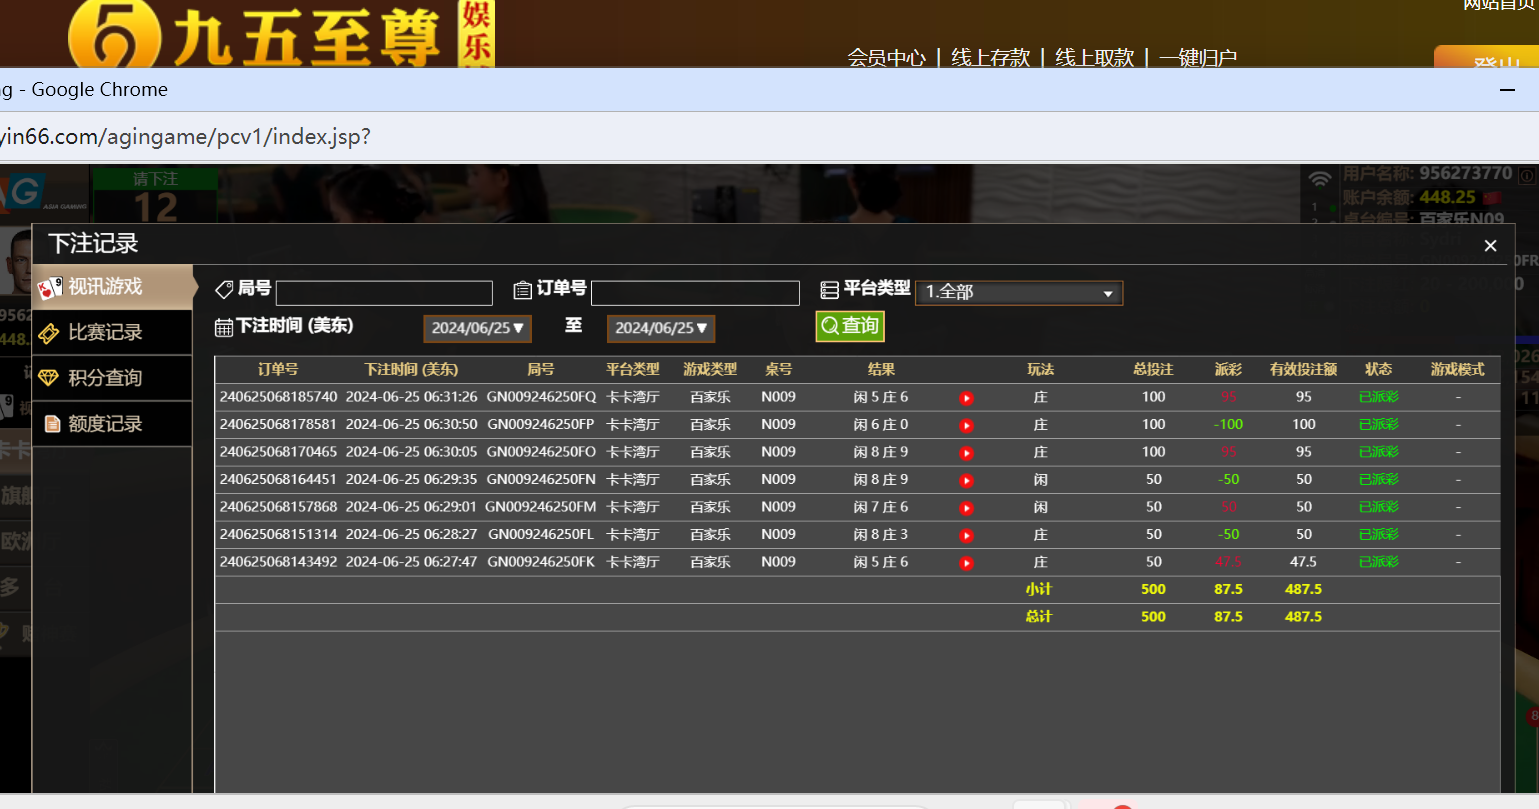Image resolution: width=1539 pixels, height=809 pixels.
Task: Open the 平台类型 dropdown showing 1.全部
Action: tap(1018, 292)
